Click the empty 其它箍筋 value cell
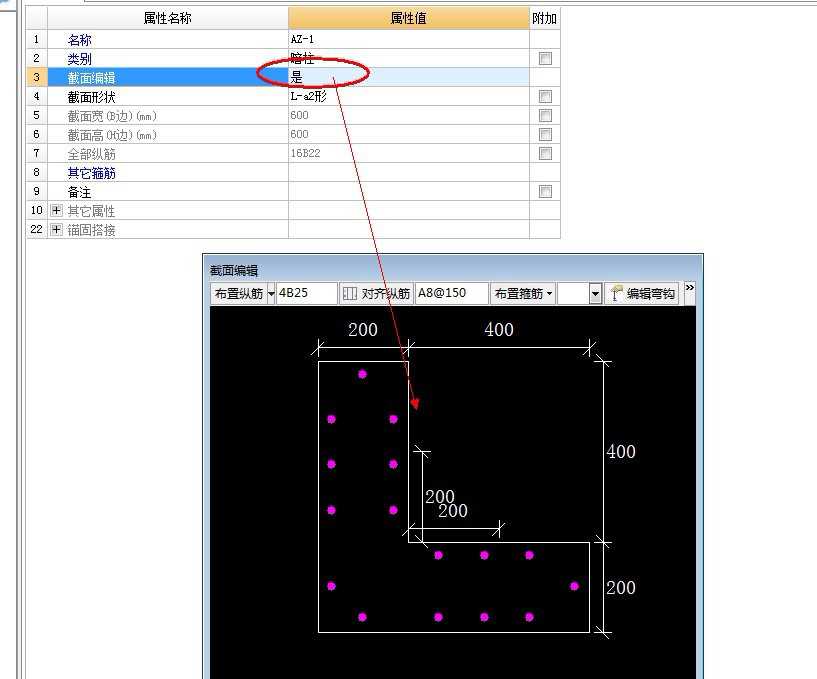 408,172
